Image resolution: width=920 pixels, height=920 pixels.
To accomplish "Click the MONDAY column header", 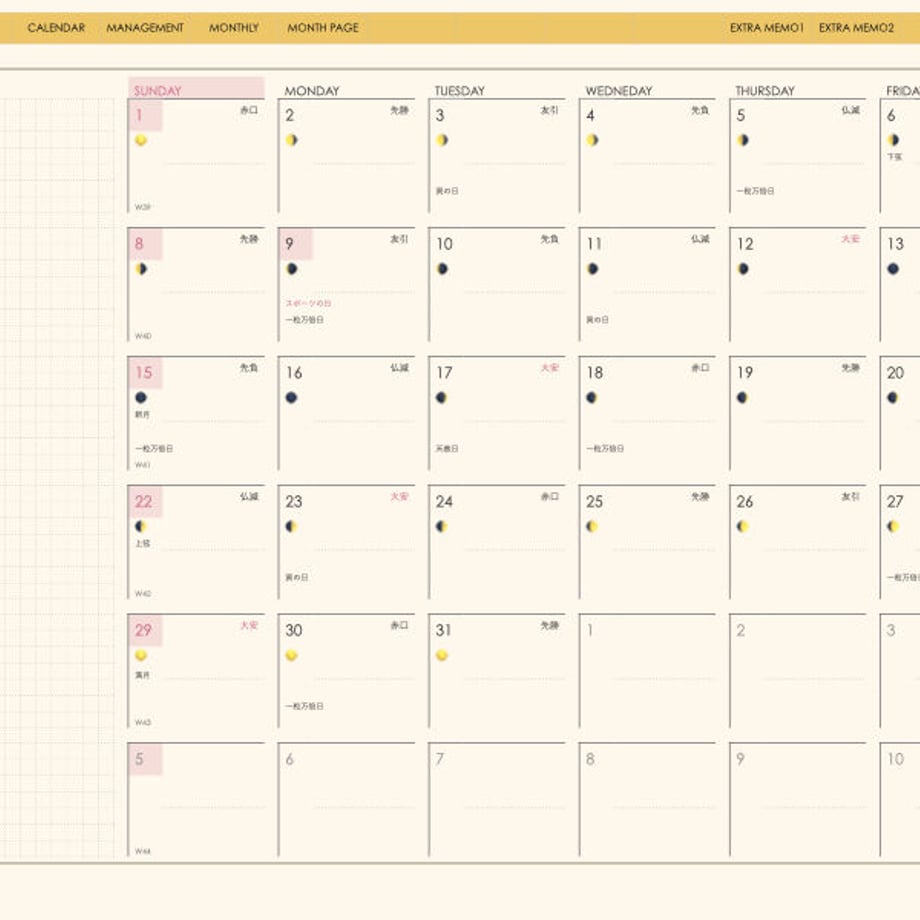I will pyautogui.click(x=312, y=91).
